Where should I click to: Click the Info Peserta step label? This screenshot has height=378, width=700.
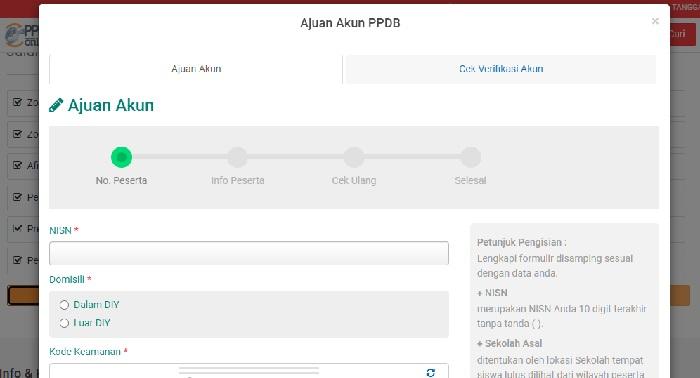coord(238,180)
